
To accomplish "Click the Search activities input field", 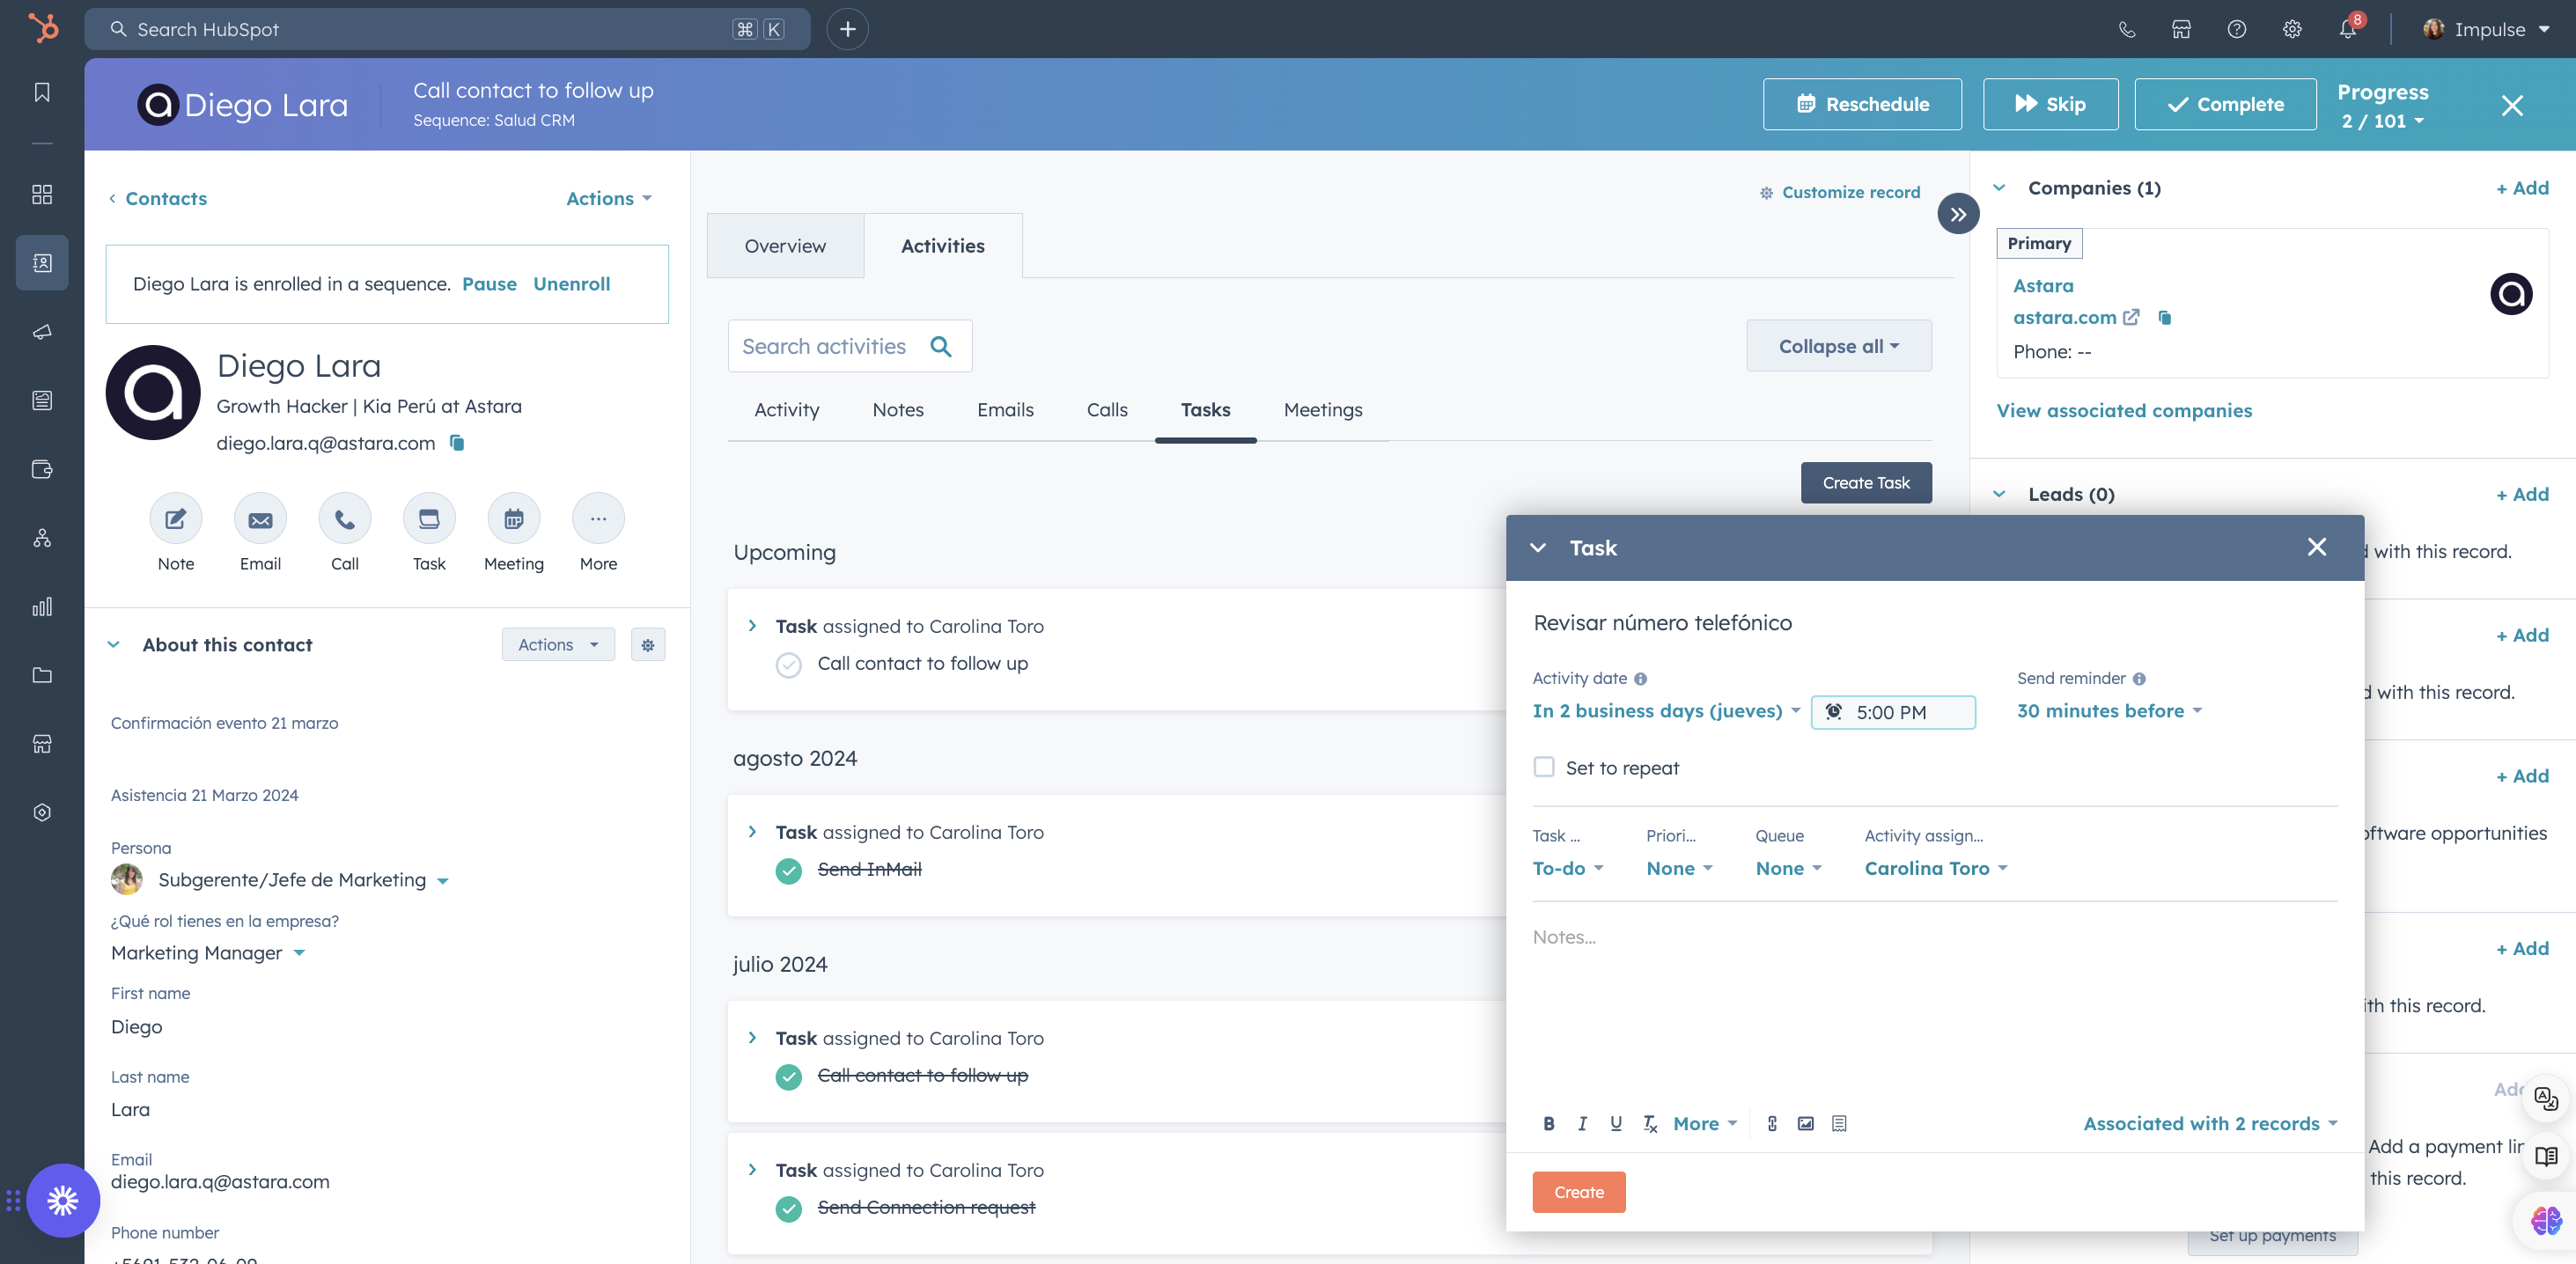I will click(825, 346).
